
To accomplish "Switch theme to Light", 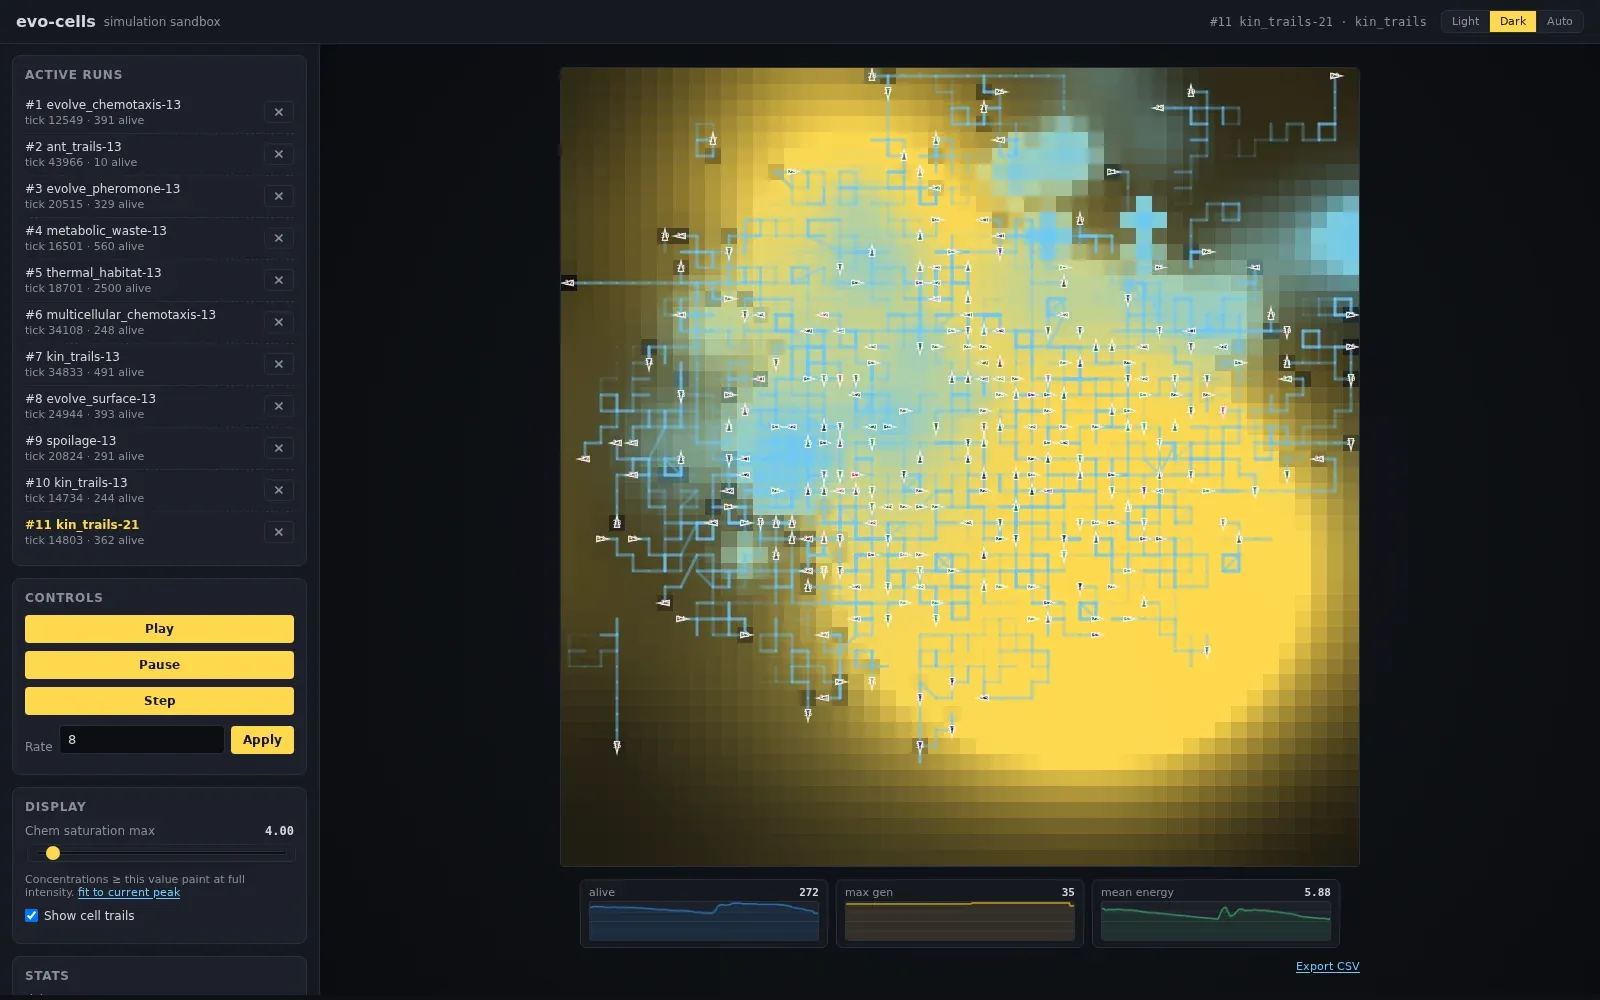I will (x=1465, y=21).
